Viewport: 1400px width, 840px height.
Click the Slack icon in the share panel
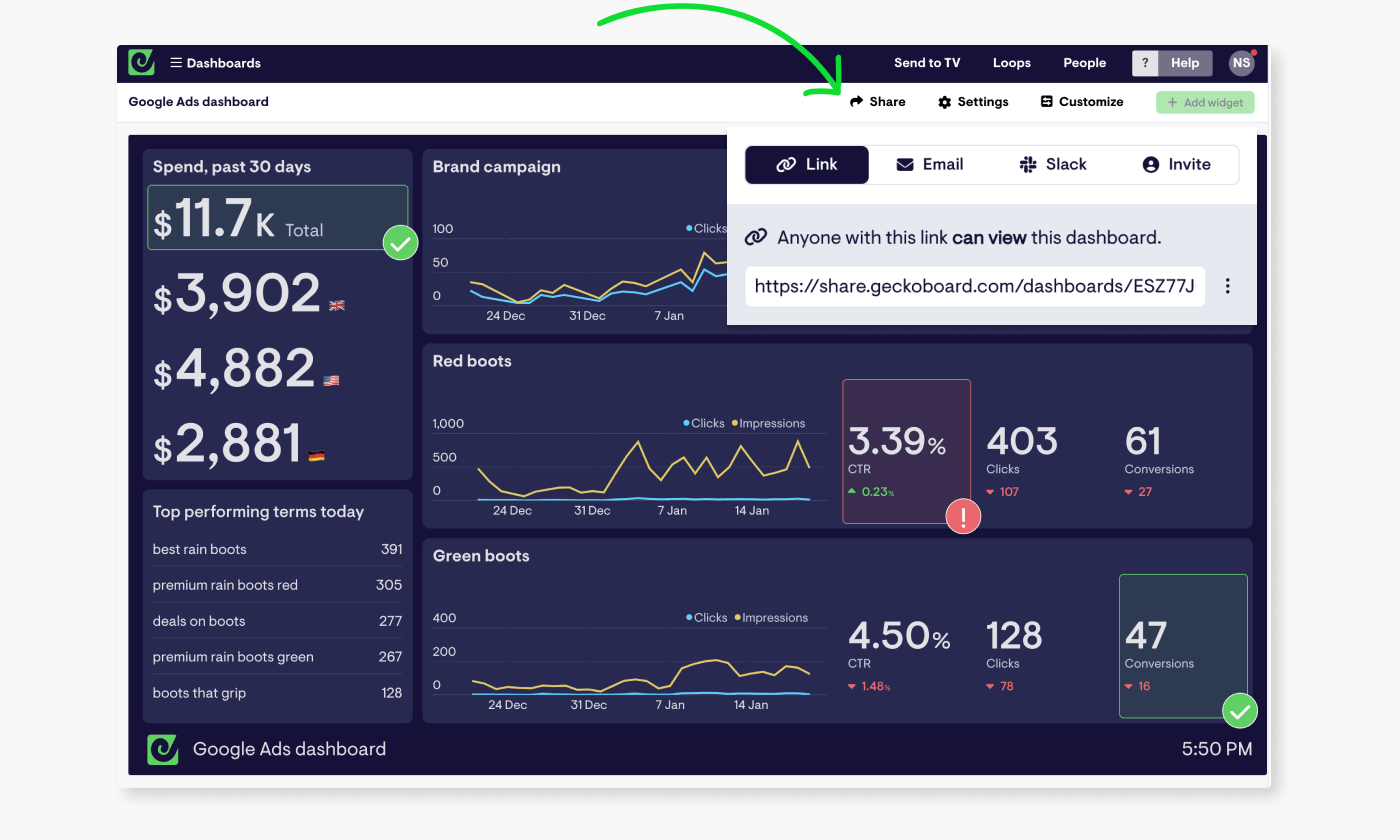click(1029, 164)
